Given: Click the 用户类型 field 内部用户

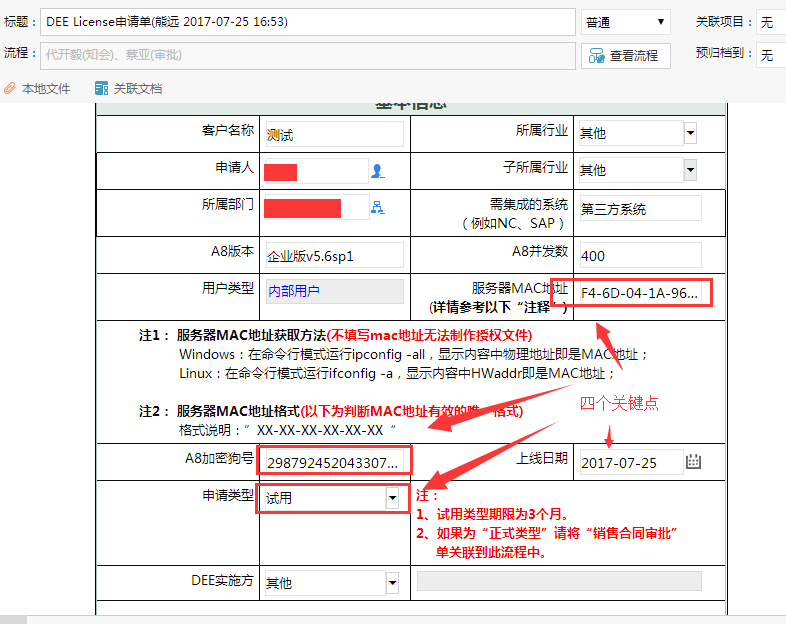Looking at the screenshot, I should coord(334,291).
